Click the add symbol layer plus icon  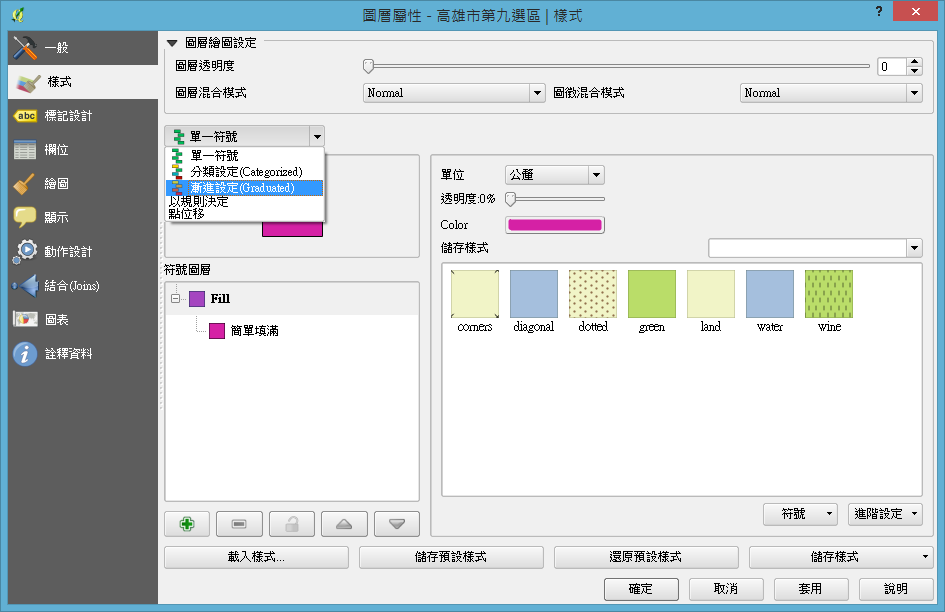coord(187,524)
